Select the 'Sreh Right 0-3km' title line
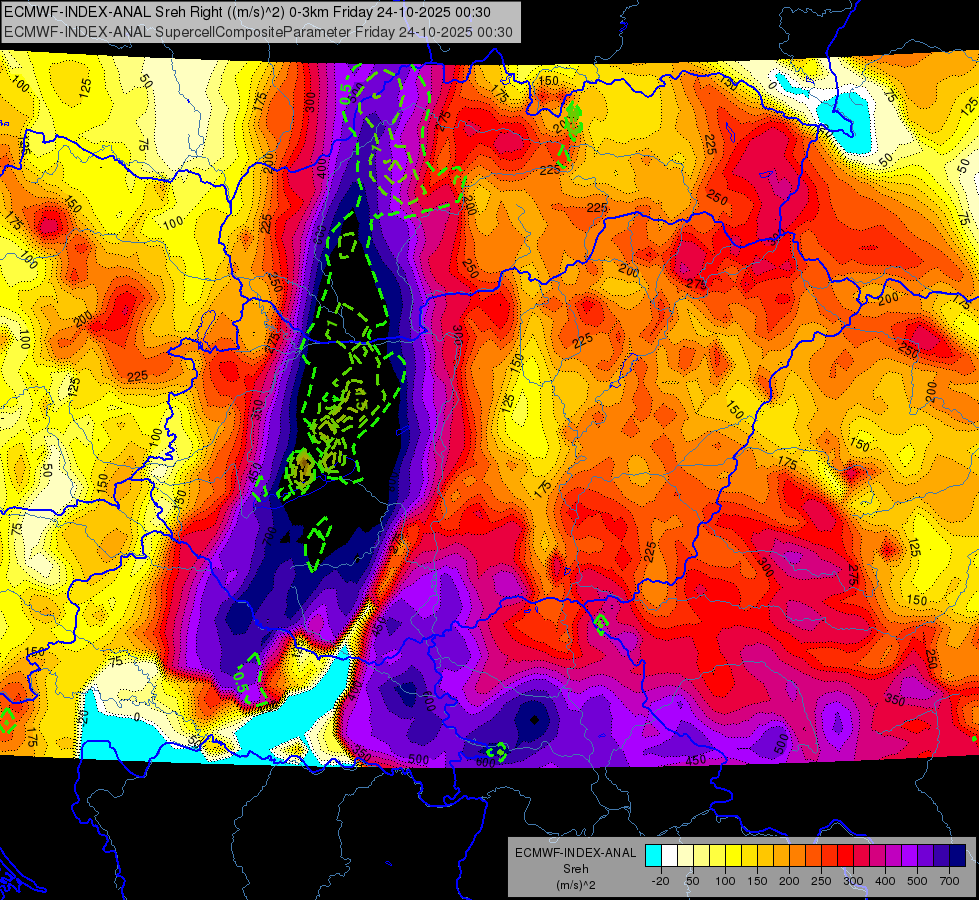Screen dimensions: 979x900 click(247, 12)
